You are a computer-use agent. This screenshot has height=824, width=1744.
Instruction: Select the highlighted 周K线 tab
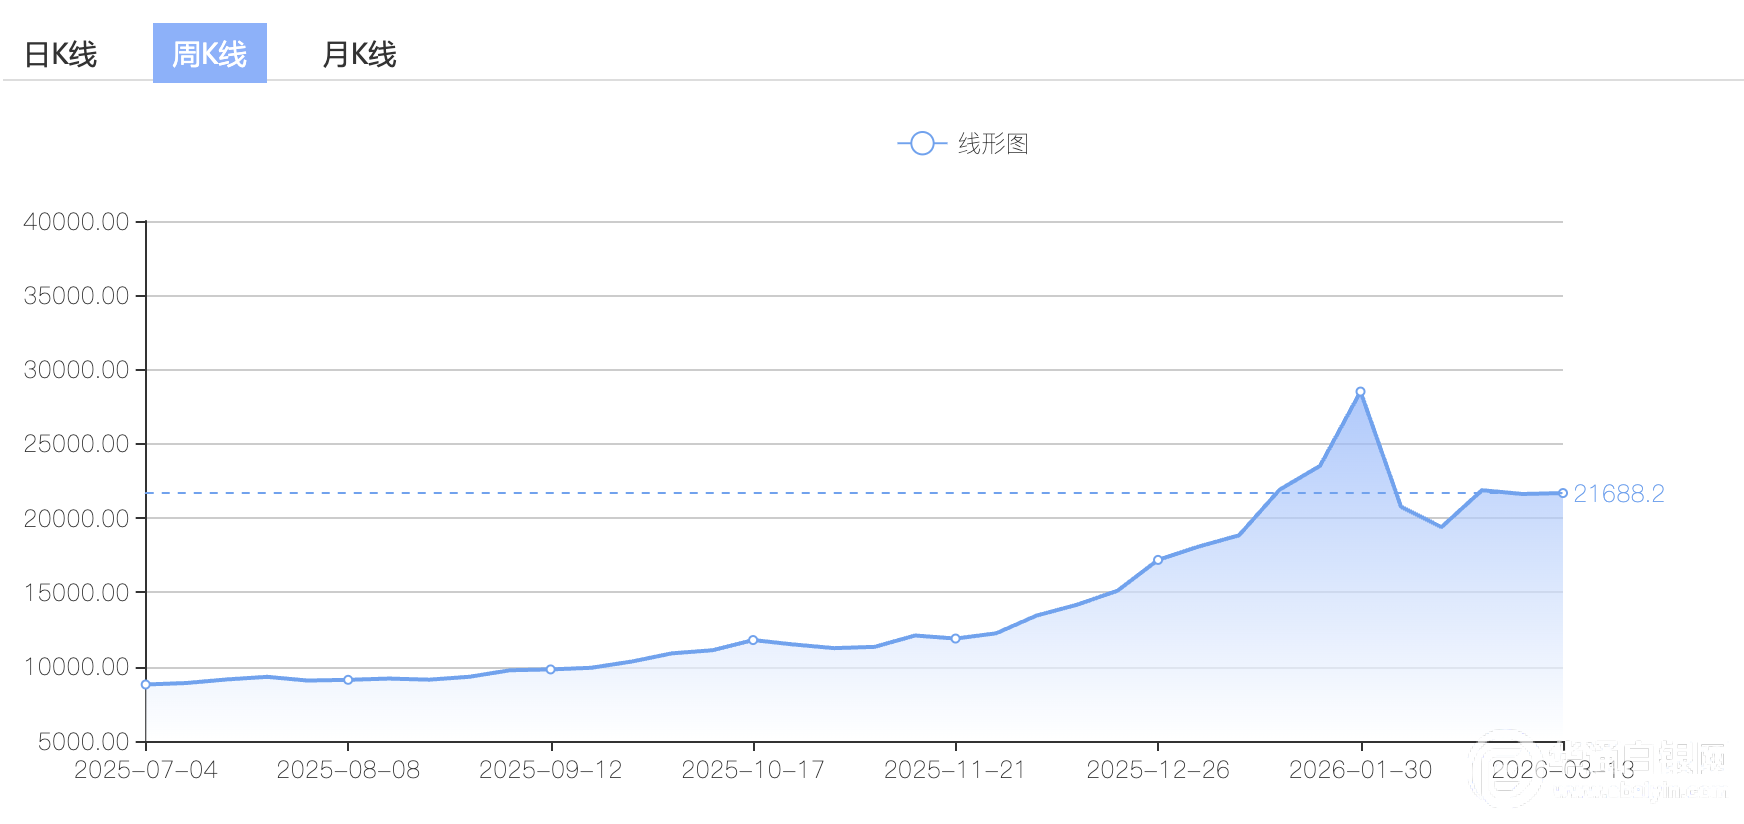209,54
